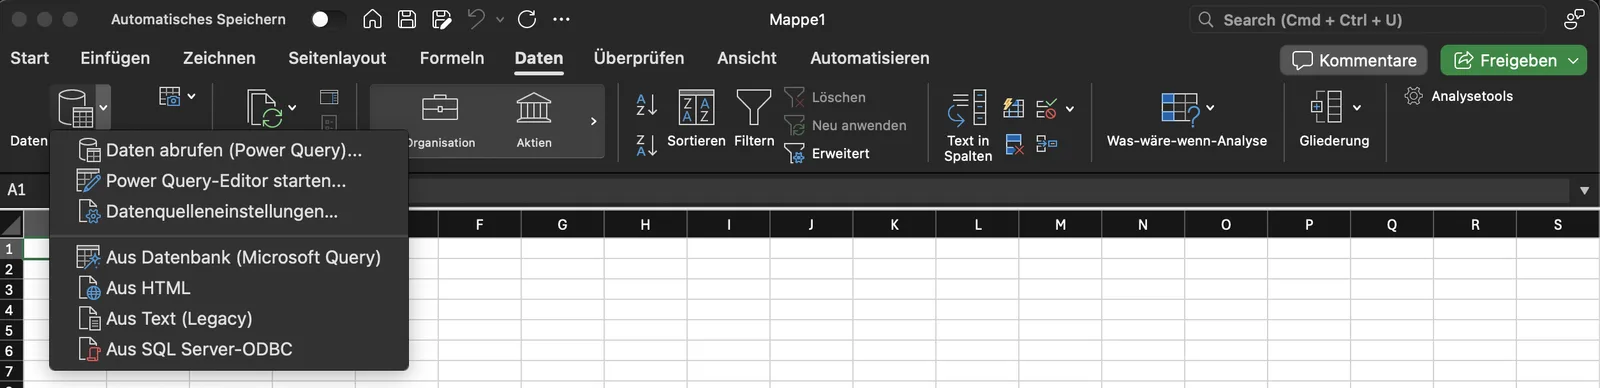Open the Analysetools add-in
The width and height of the screenshot is (1600, 388).
click(1459, 96)
